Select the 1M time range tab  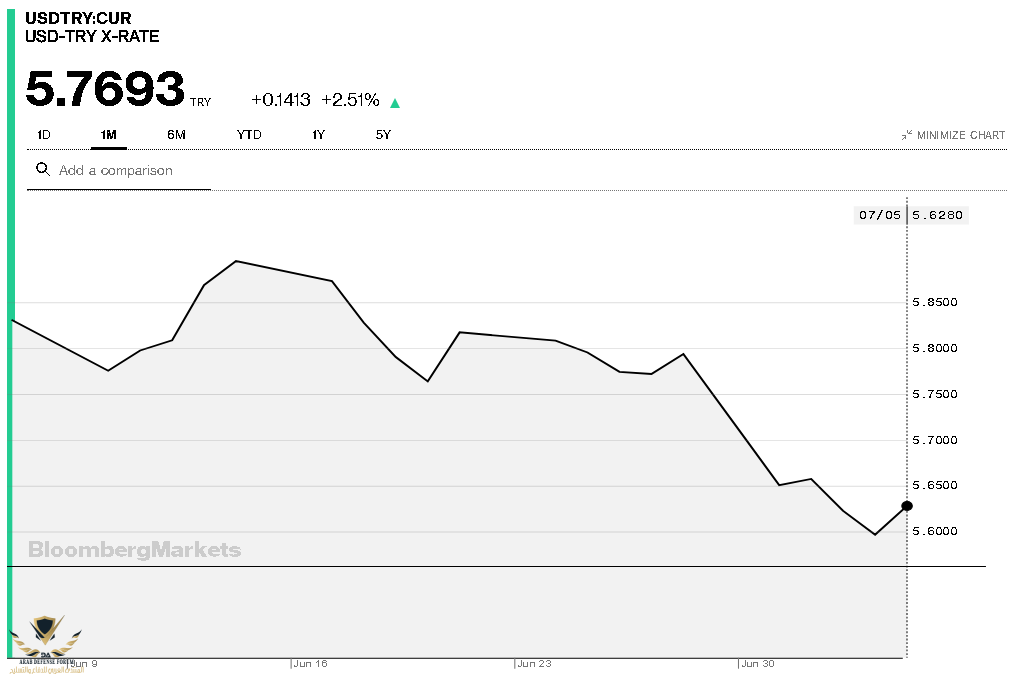tap(109, 135)
